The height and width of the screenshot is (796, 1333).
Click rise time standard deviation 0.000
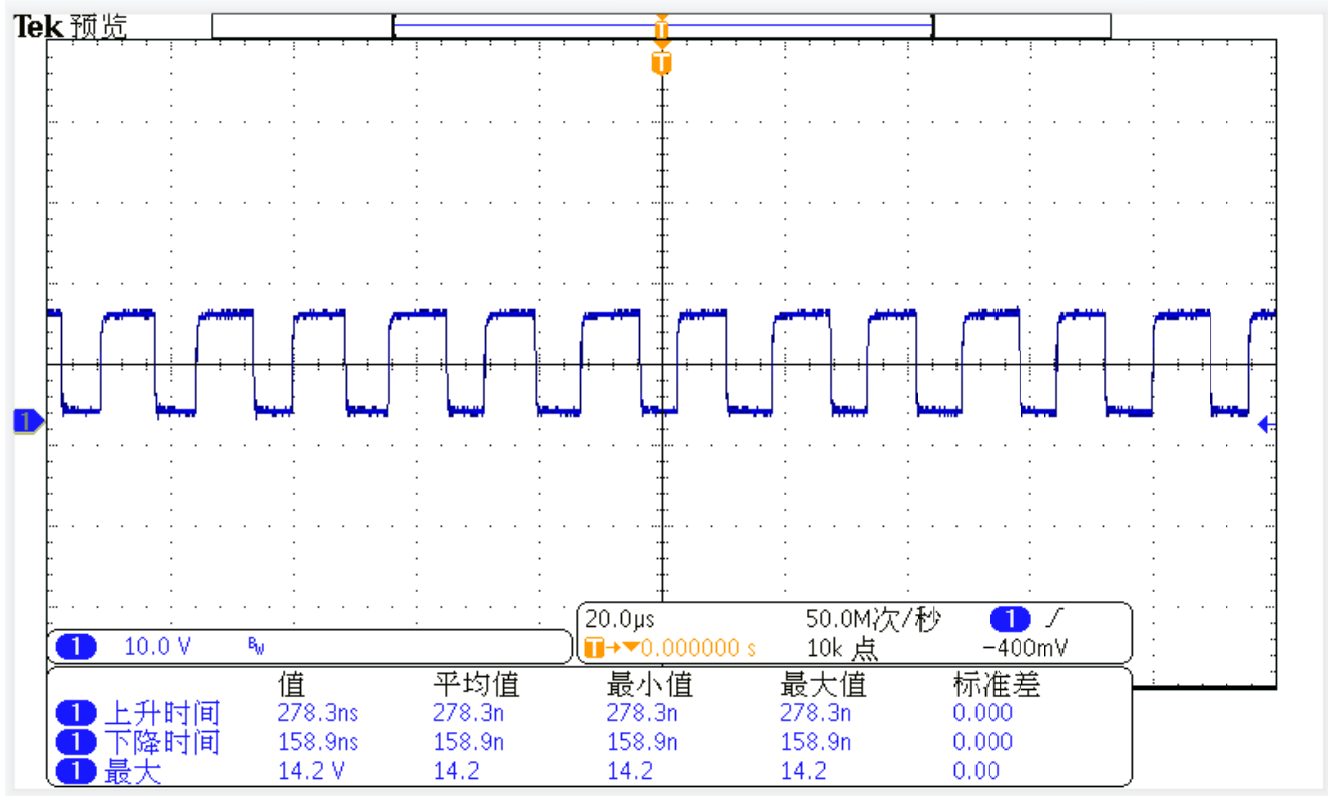[982, 713]
